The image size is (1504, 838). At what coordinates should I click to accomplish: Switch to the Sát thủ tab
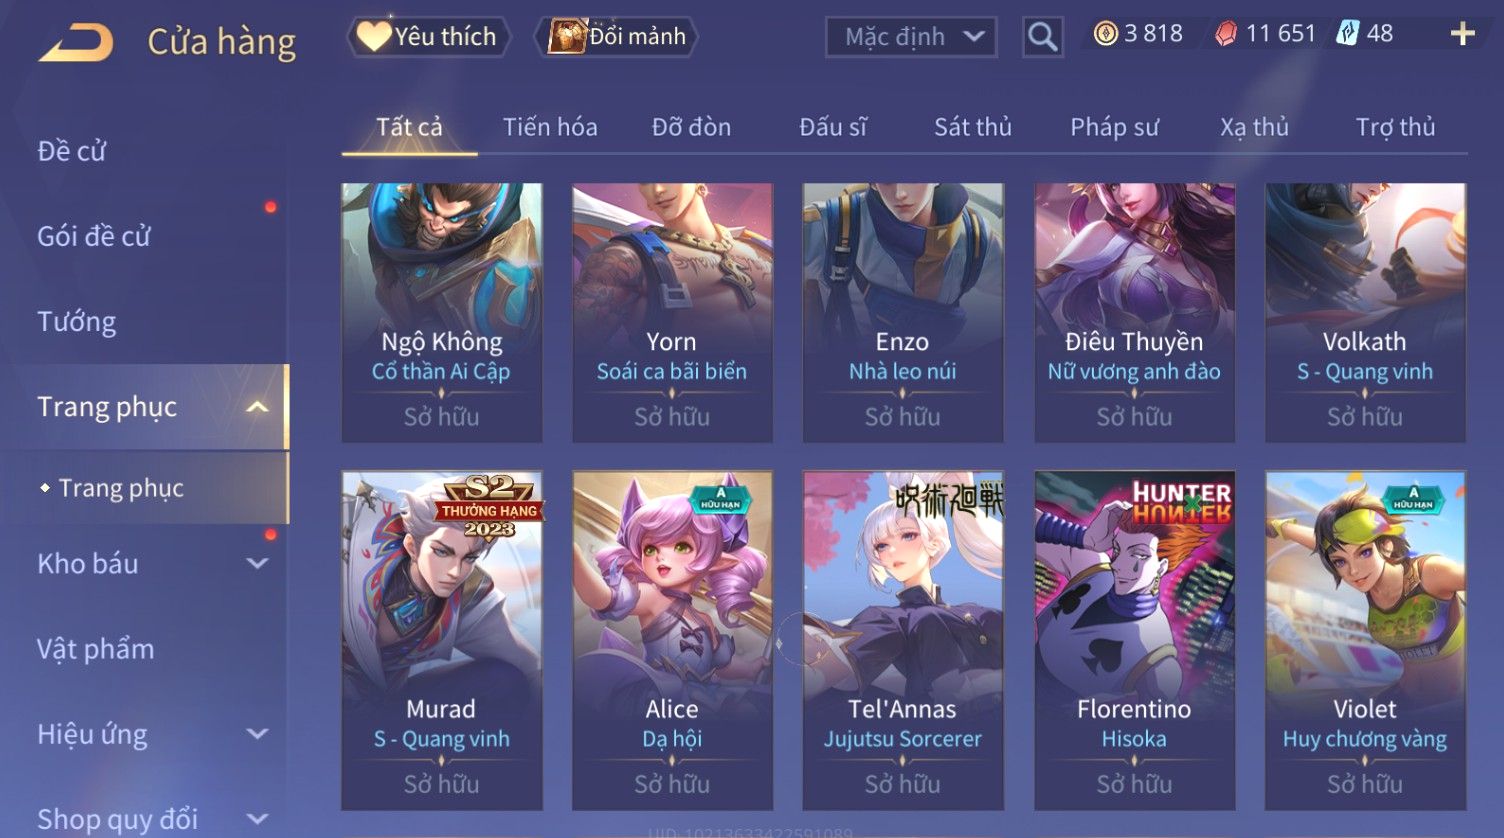[x=973, y=127]
